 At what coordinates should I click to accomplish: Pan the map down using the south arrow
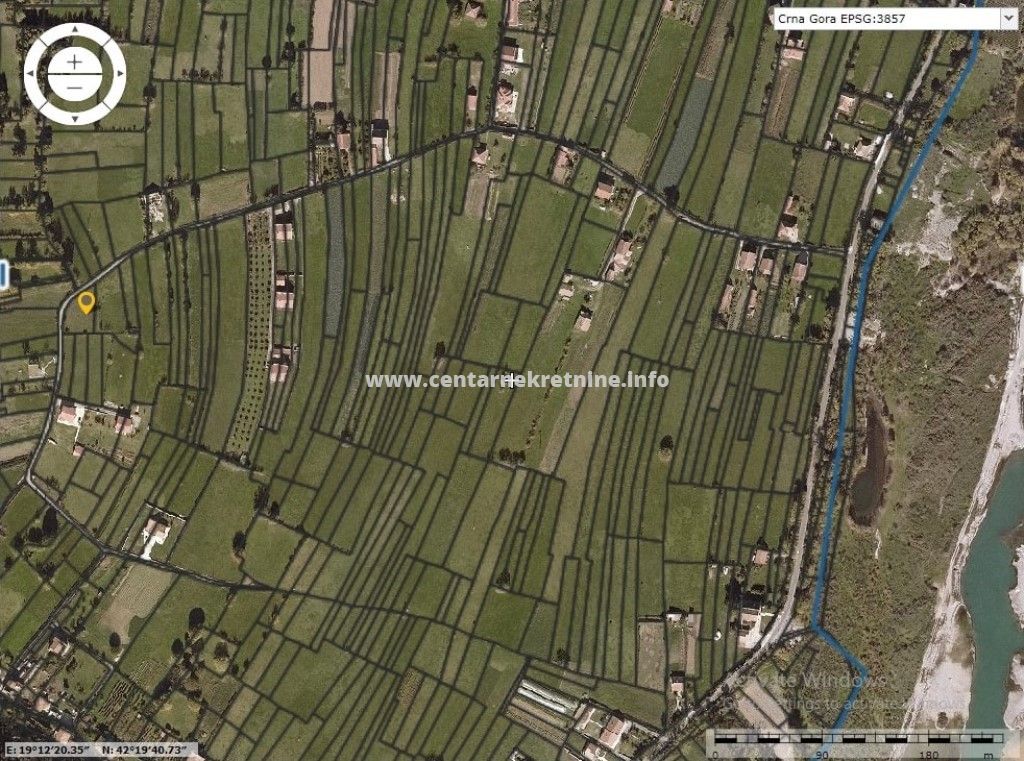(x=74, y=118)
